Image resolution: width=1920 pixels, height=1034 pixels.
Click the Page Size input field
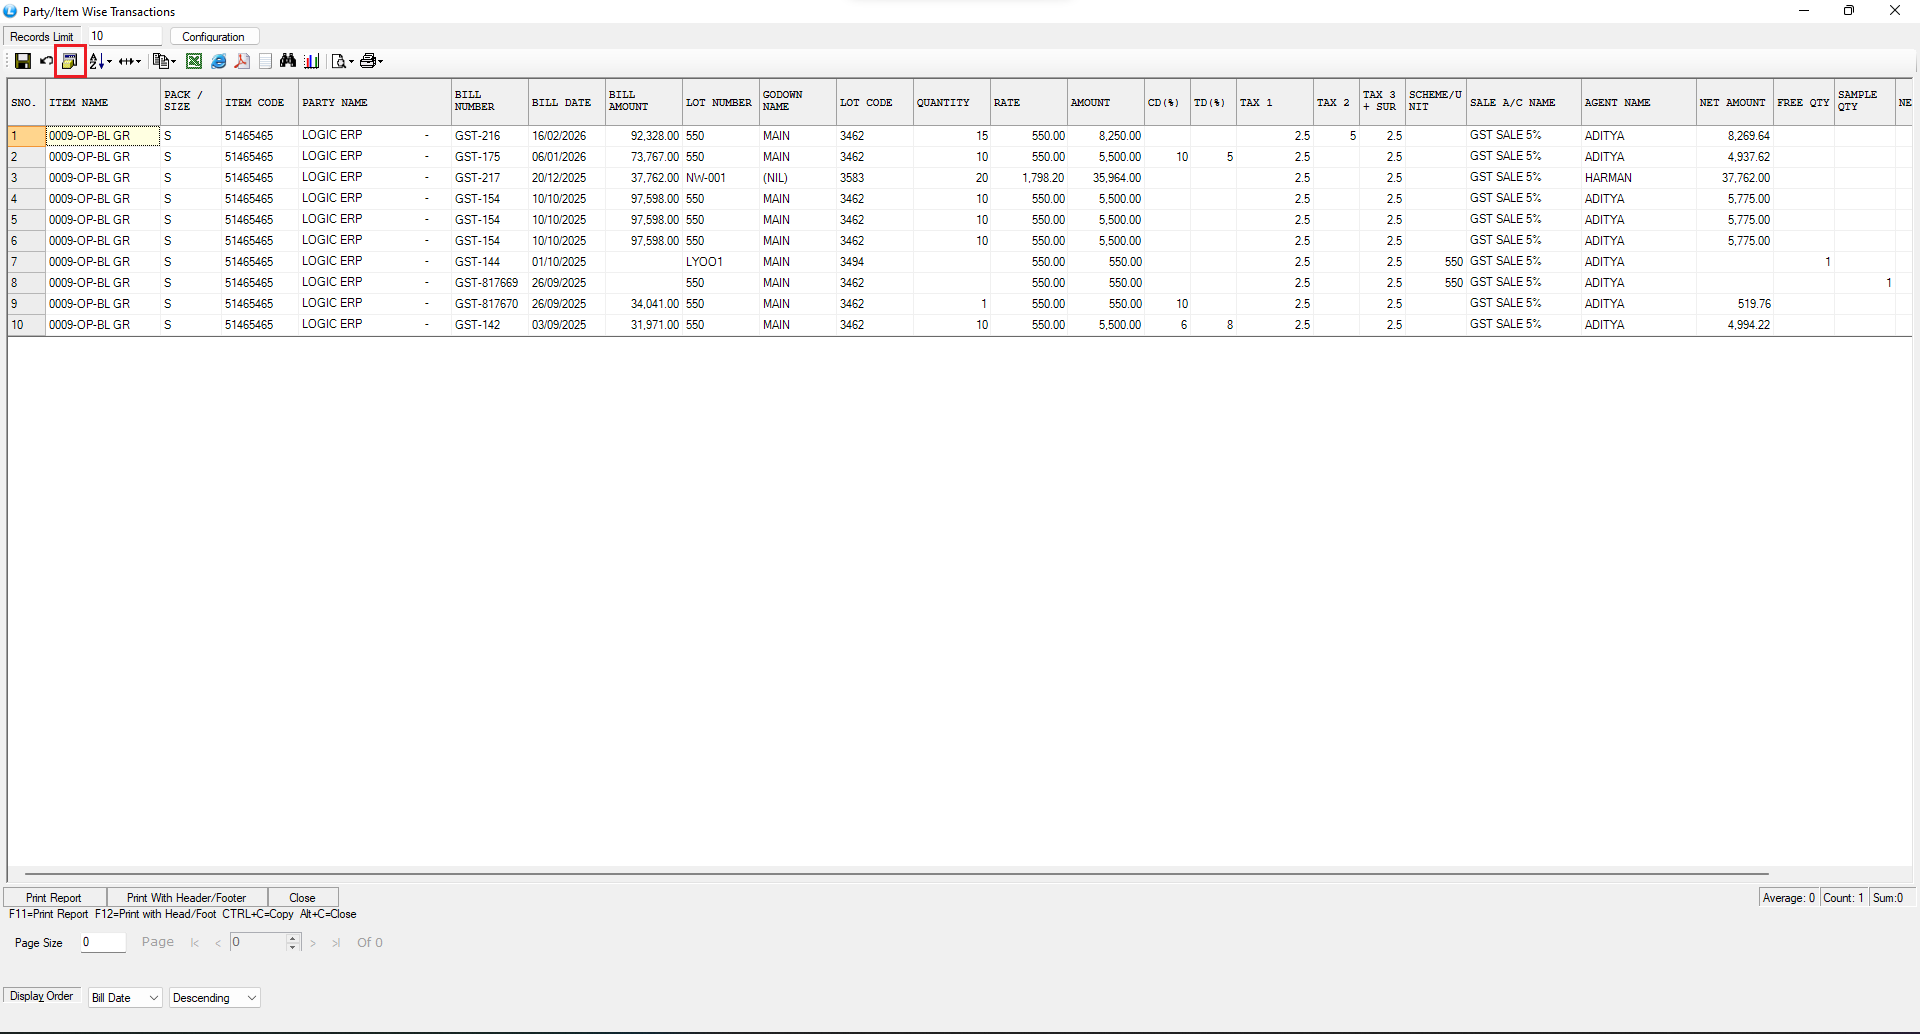(x=102, y=942)
